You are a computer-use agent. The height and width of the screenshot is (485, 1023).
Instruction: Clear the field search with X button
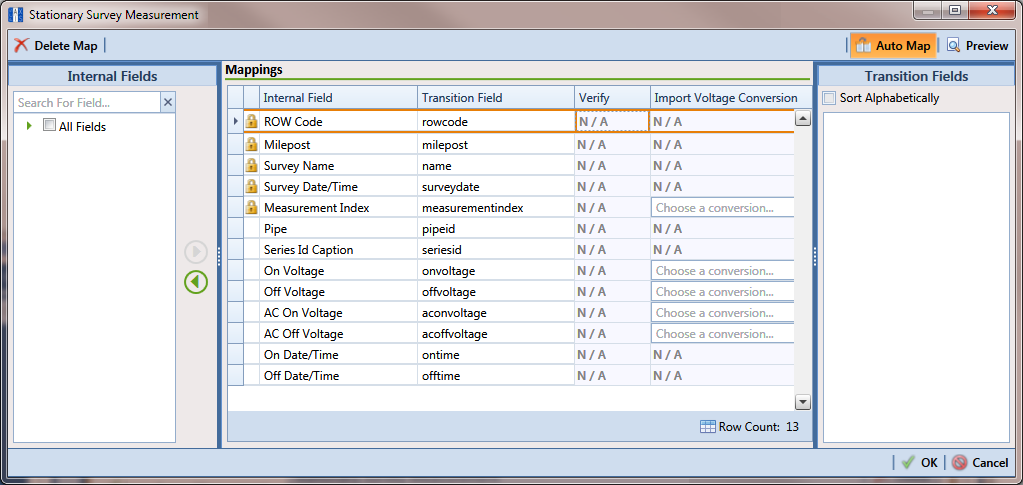168,102
